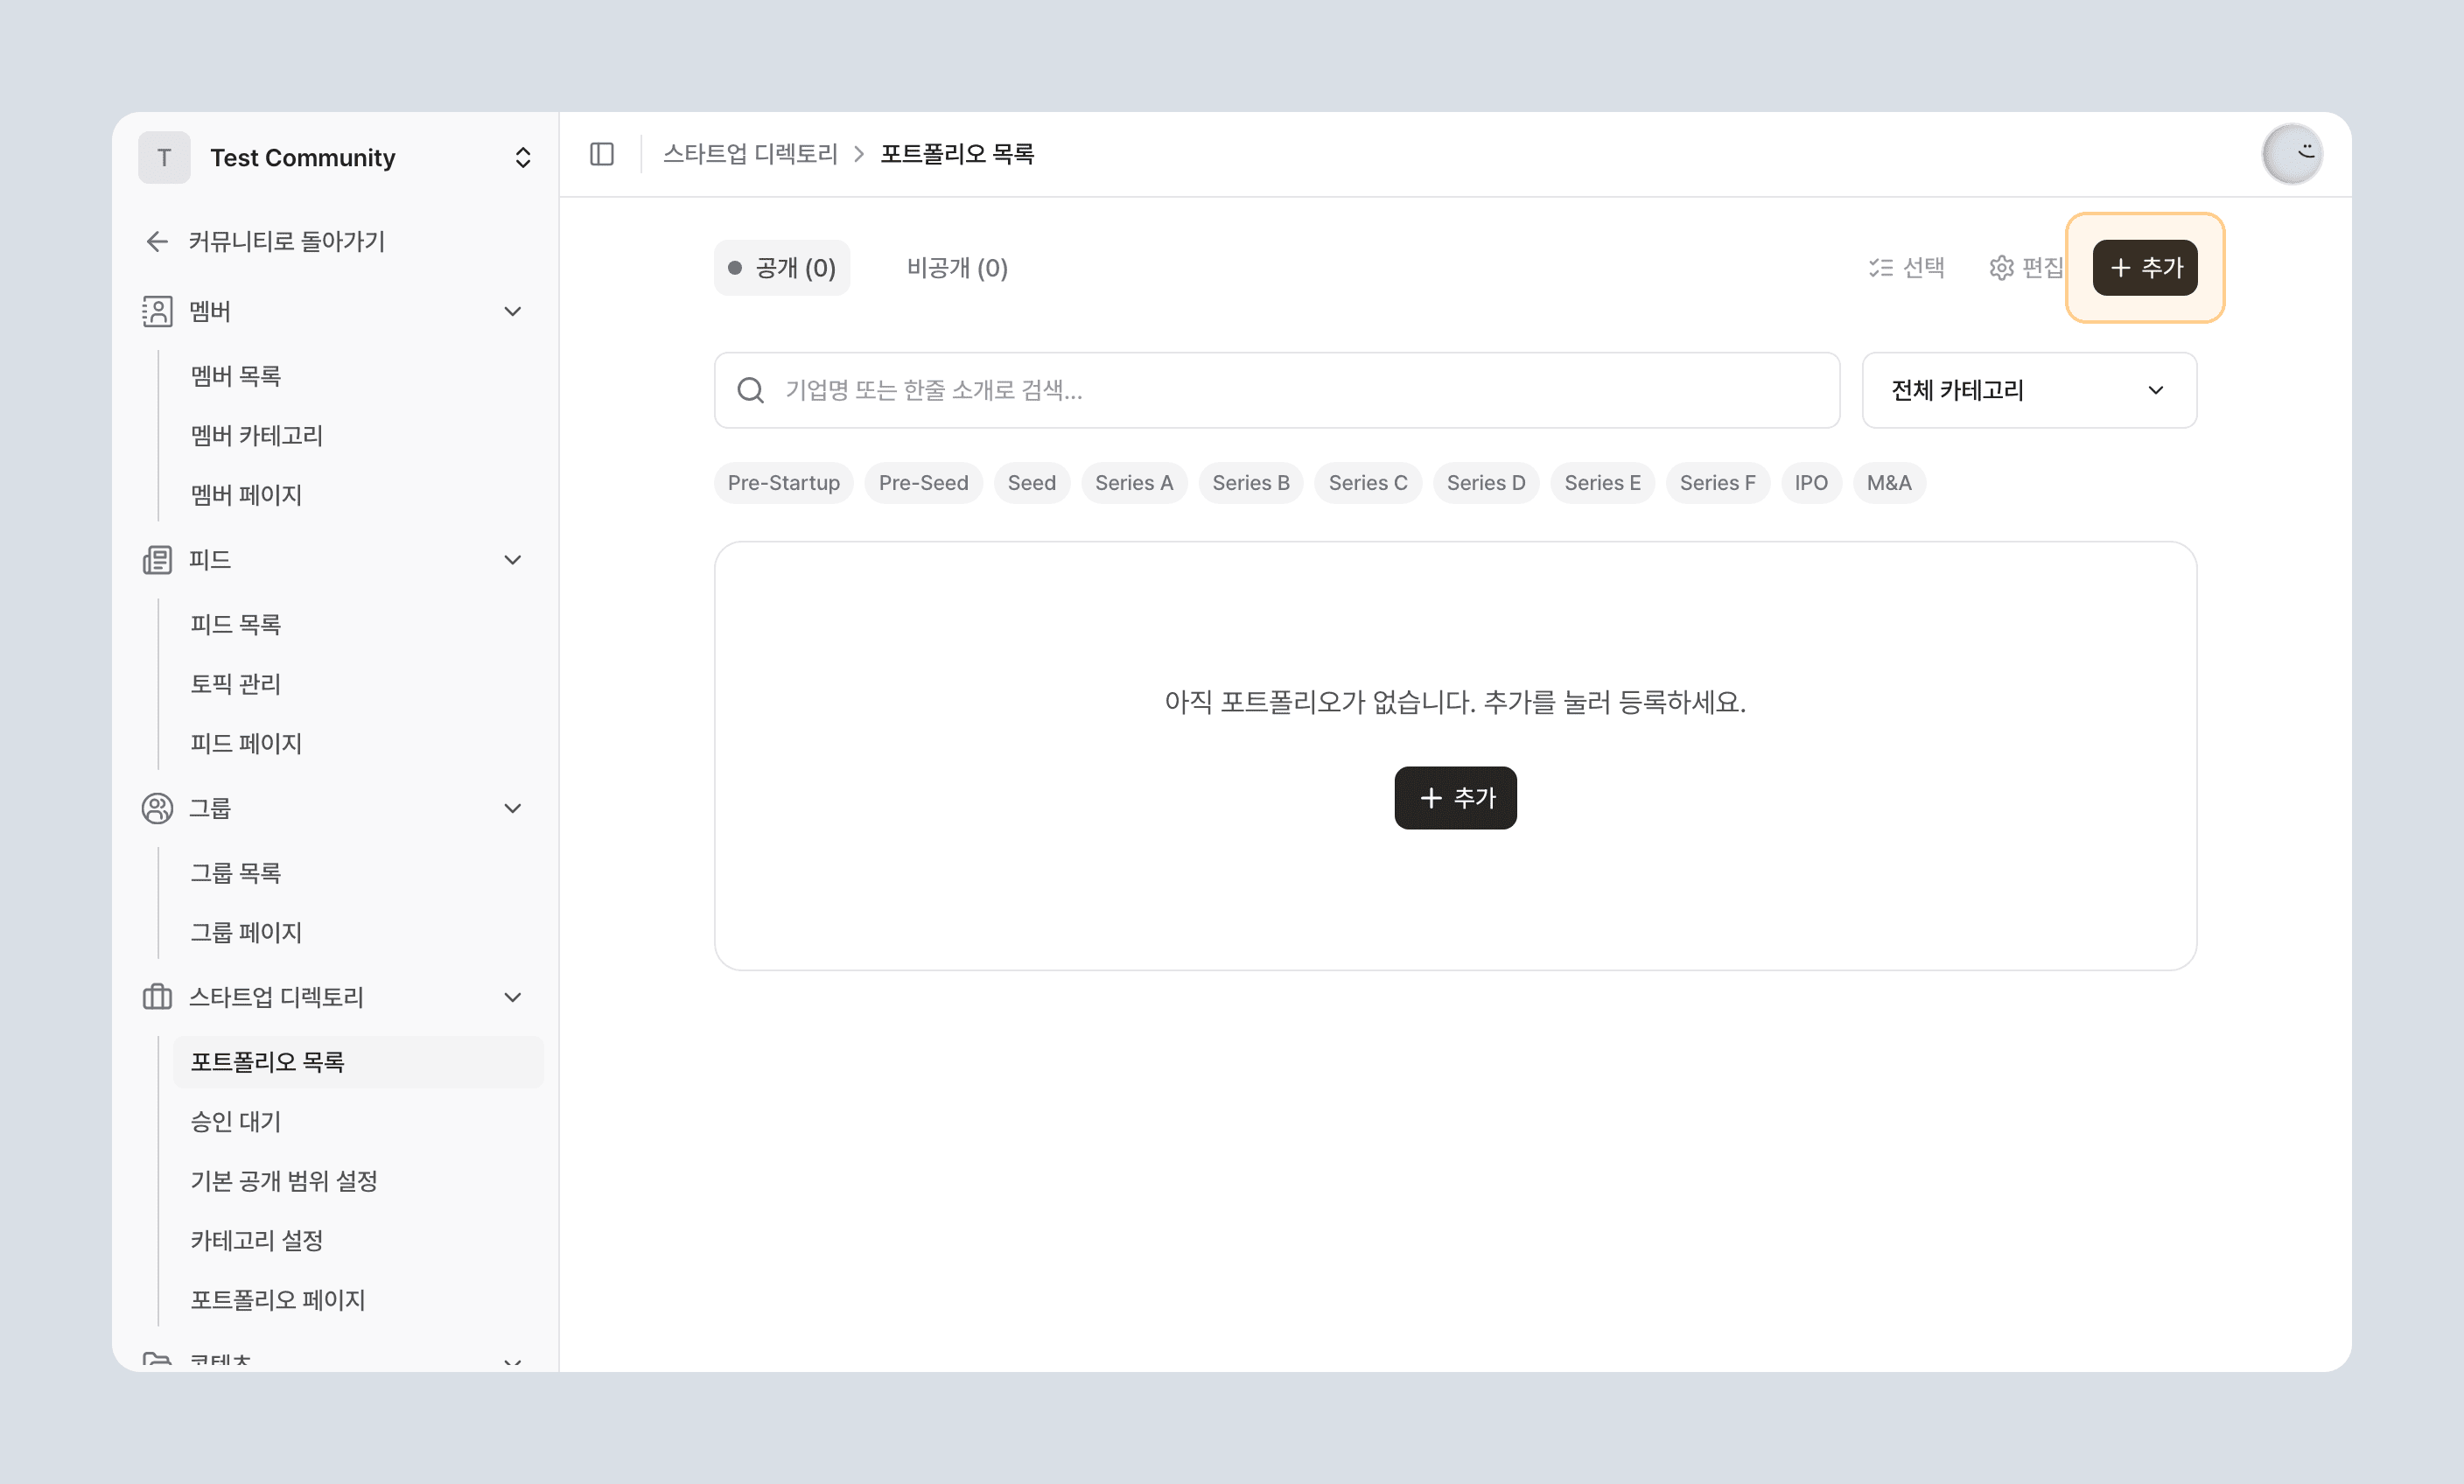Image resolution: width=2464 pixels, height=1484 pixels.
Task: Collapse the 멤버 section chevron
Action: click(513, 311)
